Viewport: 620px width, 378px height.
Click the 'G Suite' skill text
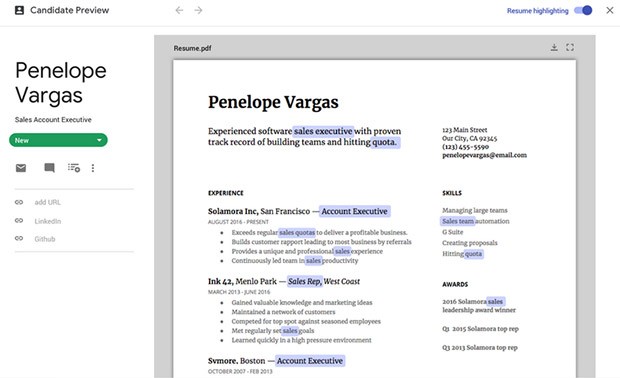click(453, 232)
